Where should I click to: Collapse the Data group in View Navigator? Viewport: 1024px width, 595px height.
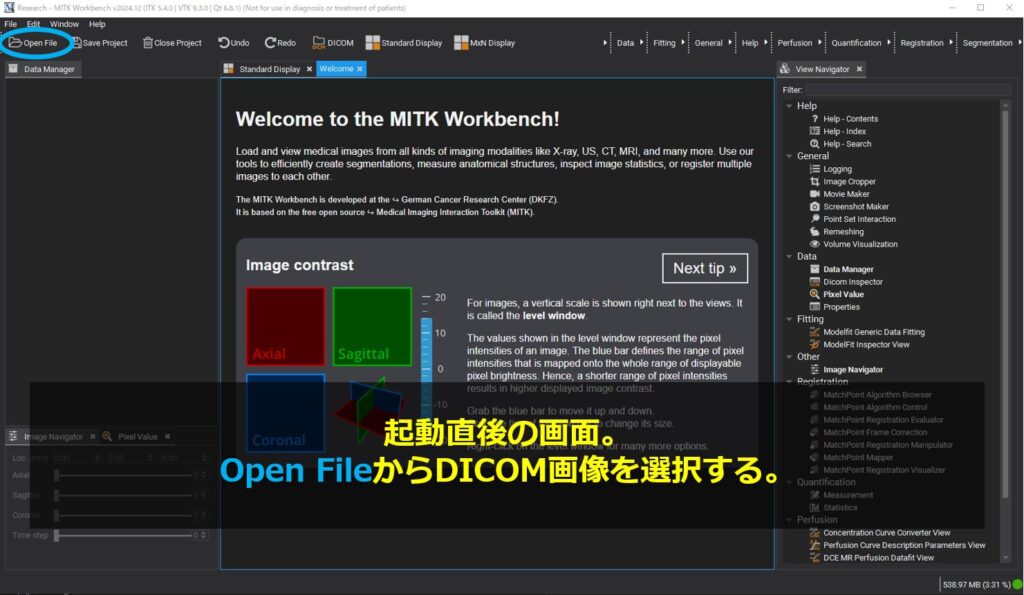pyautogui.click(x=789, y=257)
